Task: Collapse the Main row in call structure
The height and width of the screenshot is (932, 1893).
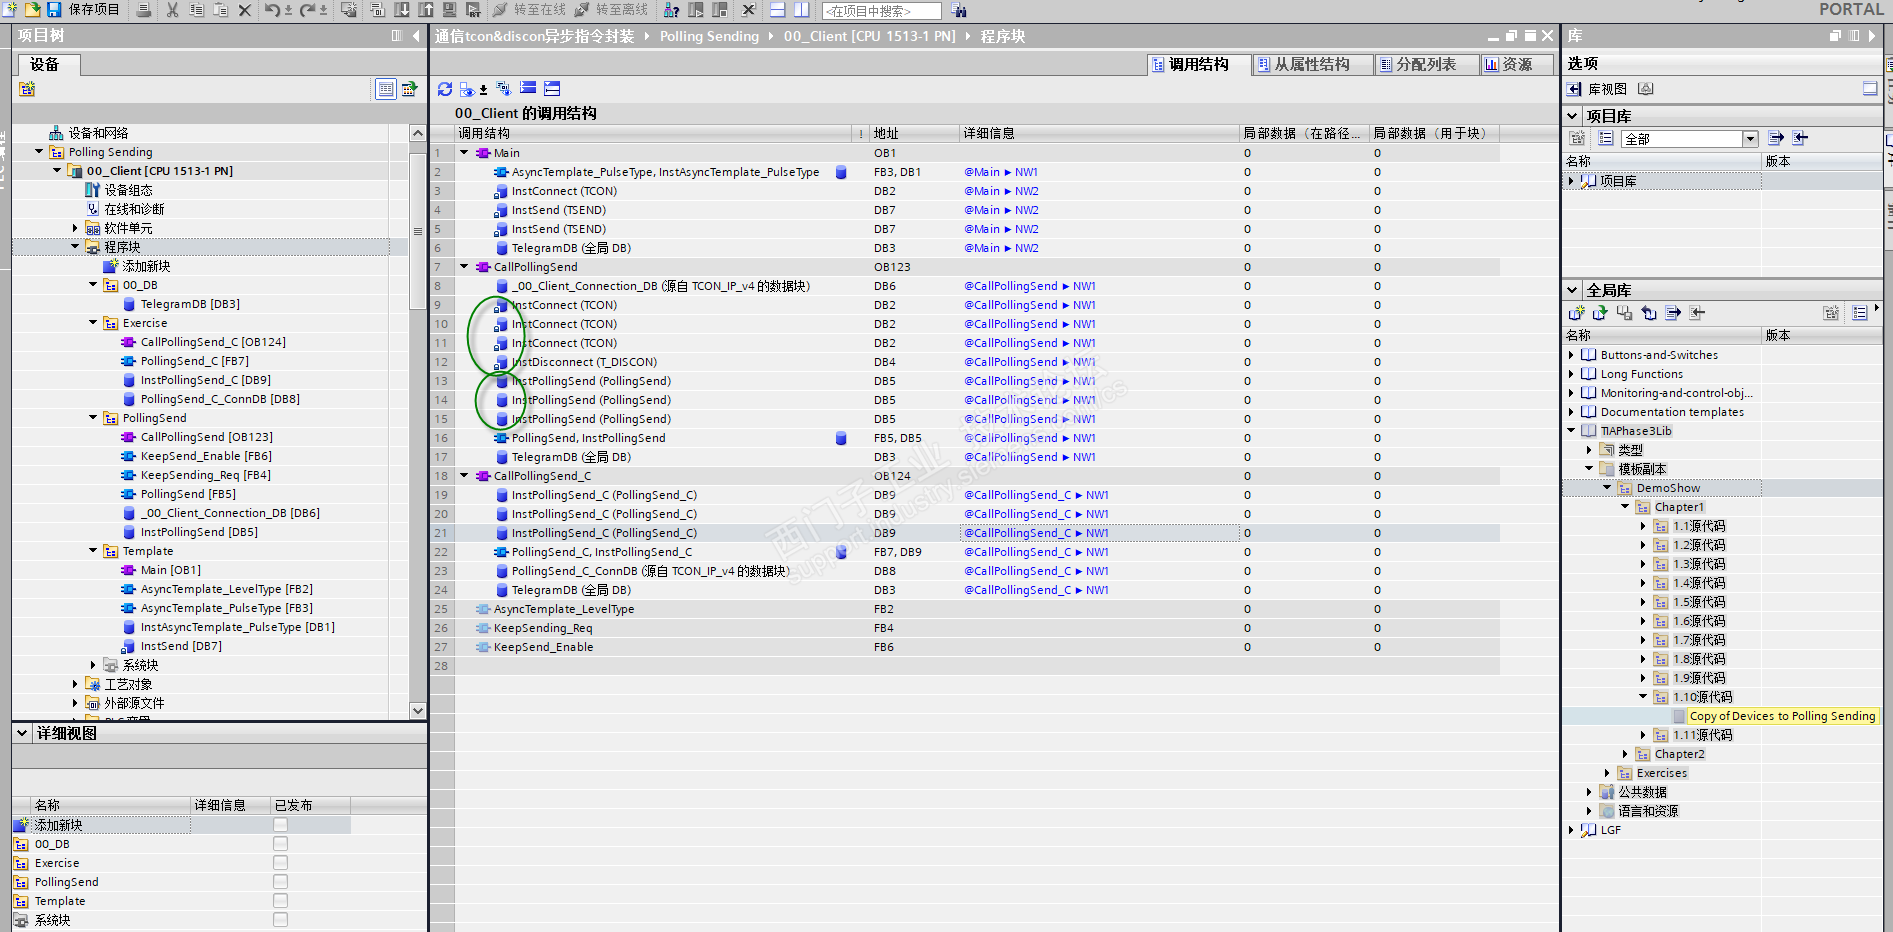Action: point(464,153)
